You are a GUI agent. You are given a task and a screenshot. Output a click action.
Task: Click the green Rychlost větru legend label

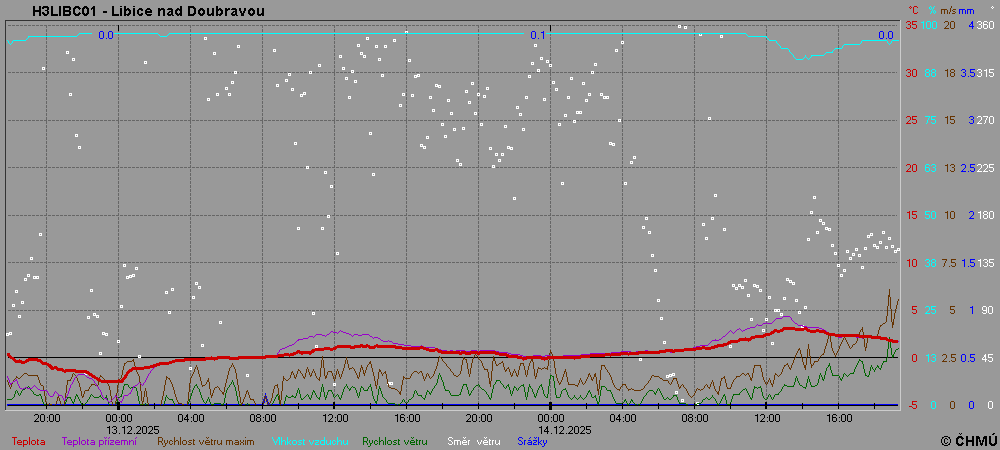[395, 441]
